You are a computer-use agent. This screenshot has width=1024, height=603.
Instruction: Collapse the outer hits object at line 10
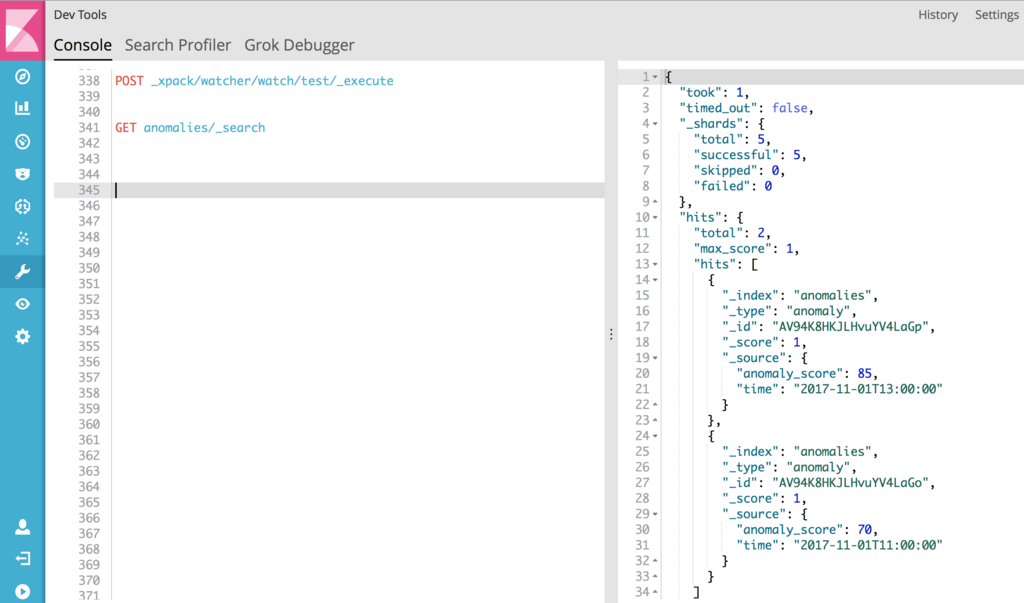pos(655,218)
